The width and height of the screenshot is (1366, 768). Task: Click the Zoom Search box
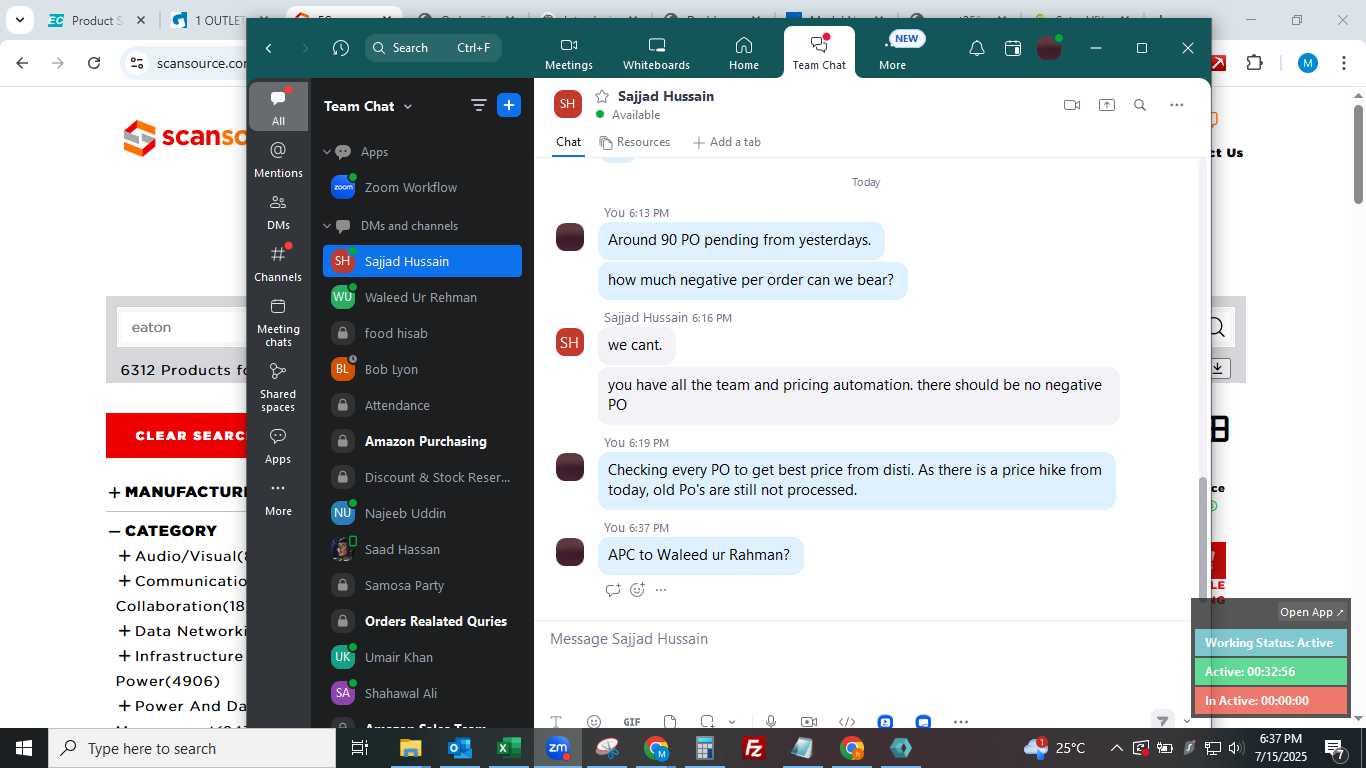pos(433,48)
